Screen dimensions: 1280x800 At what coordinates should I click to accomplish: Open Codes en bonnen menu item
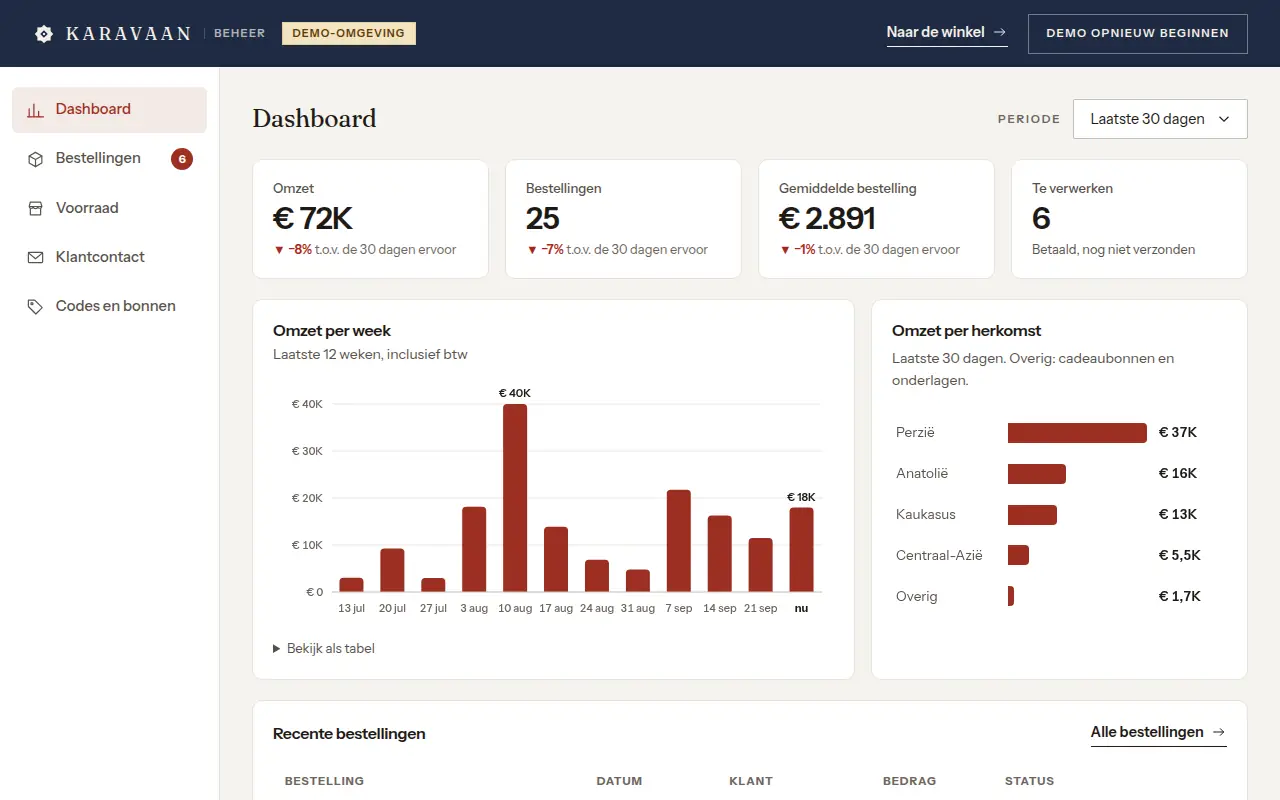click(x=109, y=306)
